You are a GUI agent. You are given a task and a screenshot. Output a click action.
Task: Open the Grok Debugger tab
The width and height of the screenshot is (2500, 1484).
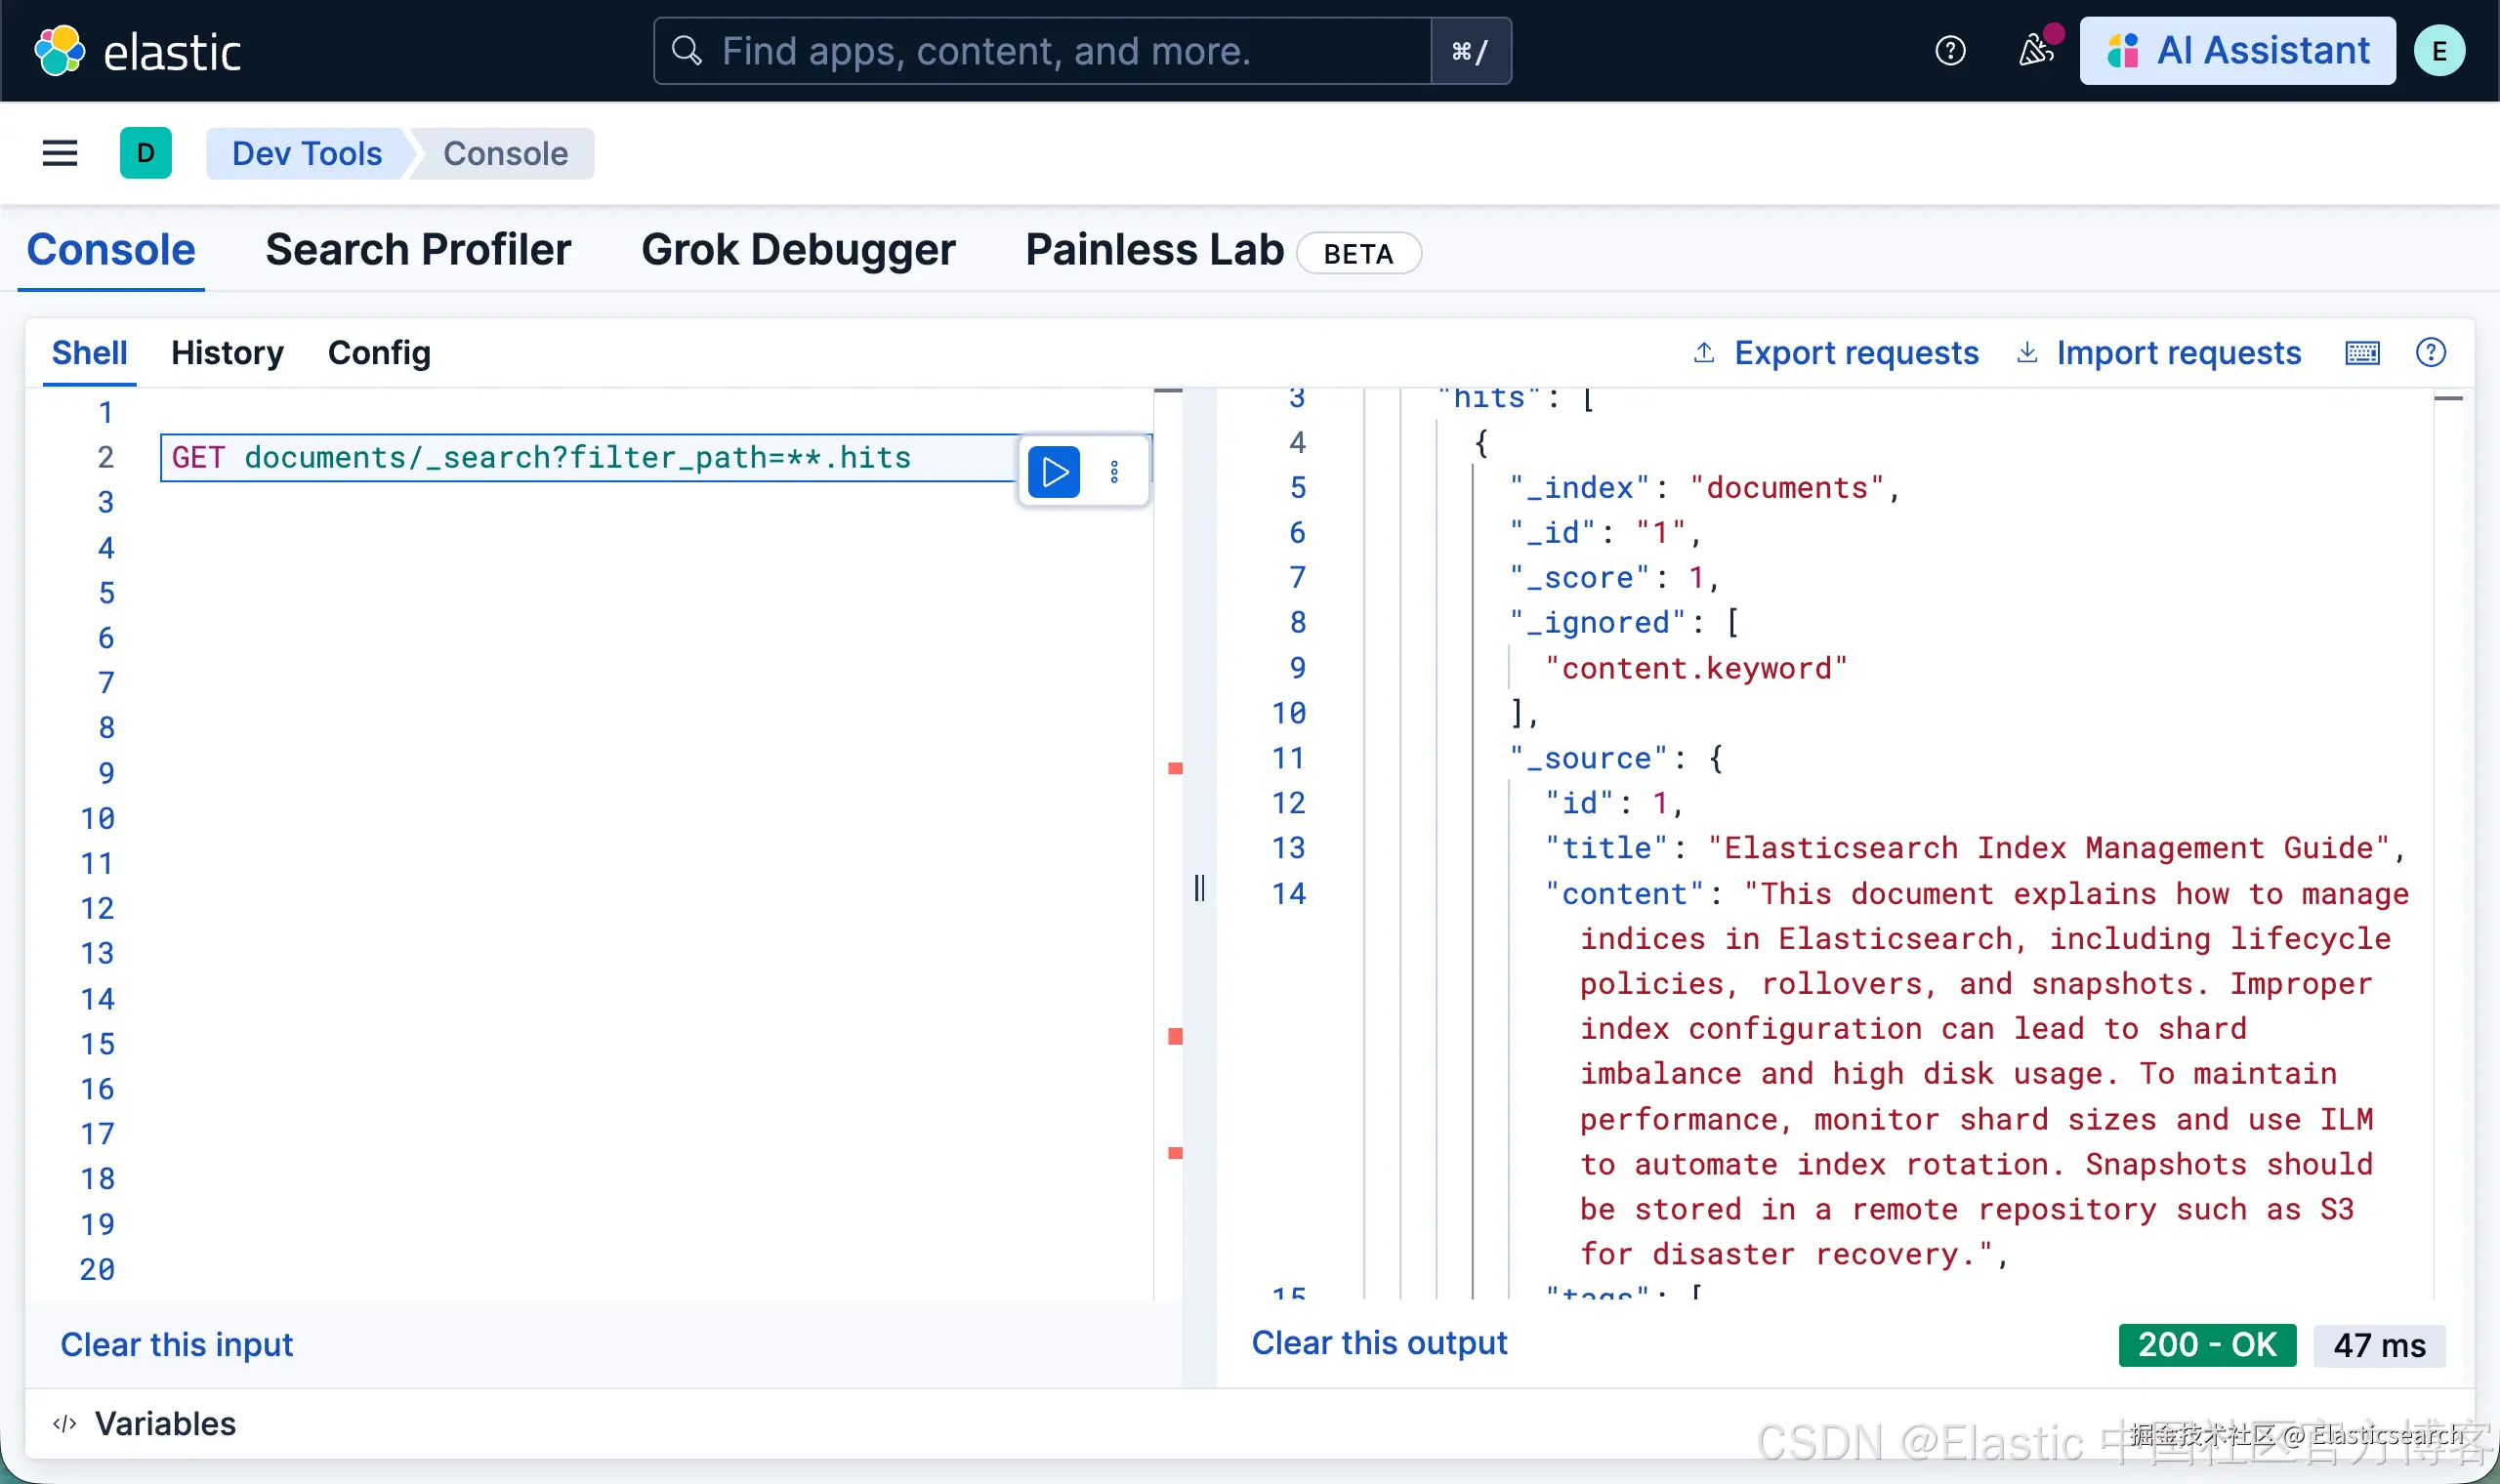(797, 250)
